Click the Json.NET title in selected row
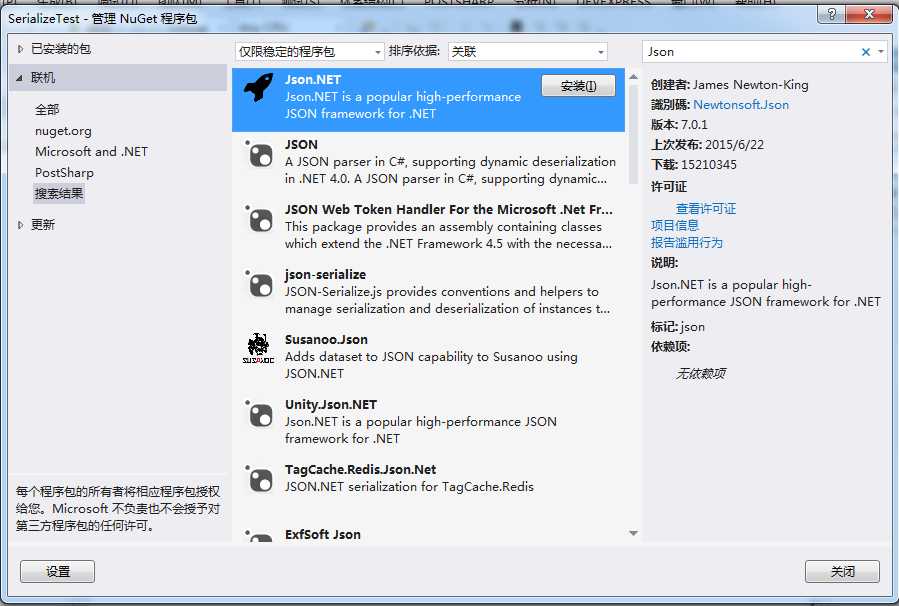The height and width of the screenshot is (606, 899). pyautogui.click(x=313, y=80)
